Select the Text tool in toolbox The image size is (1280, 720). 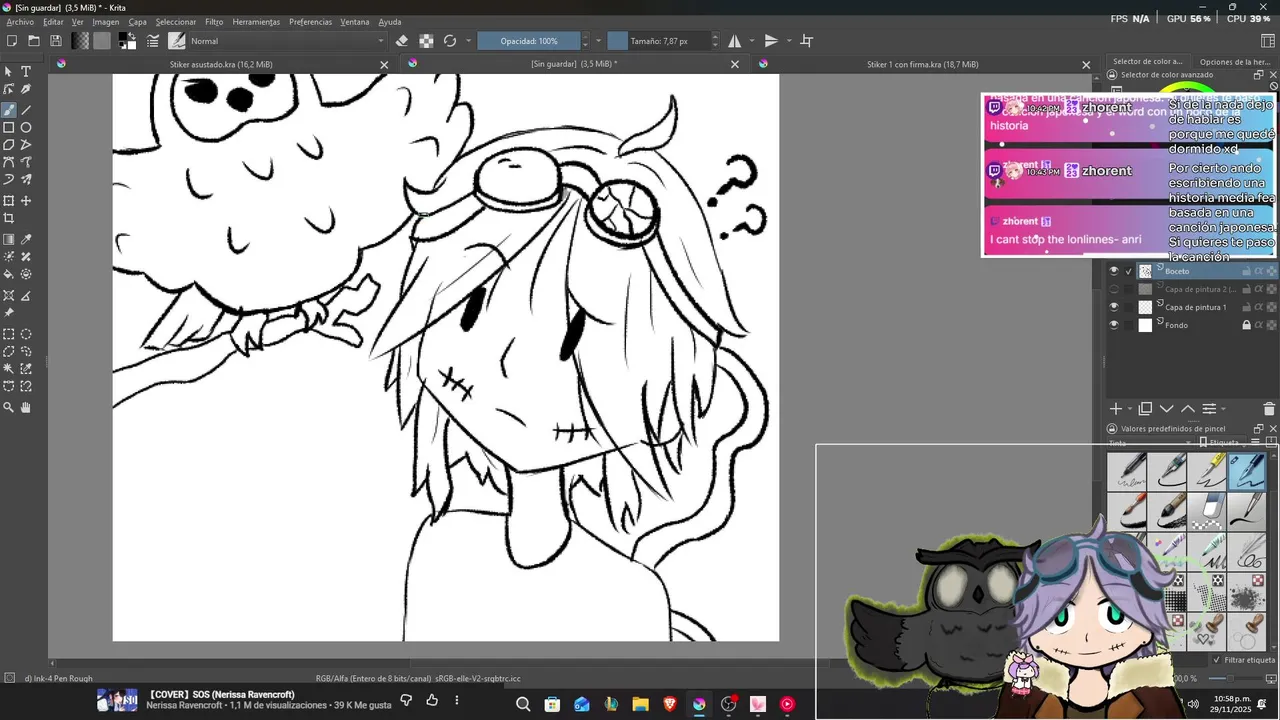point(26,72)
